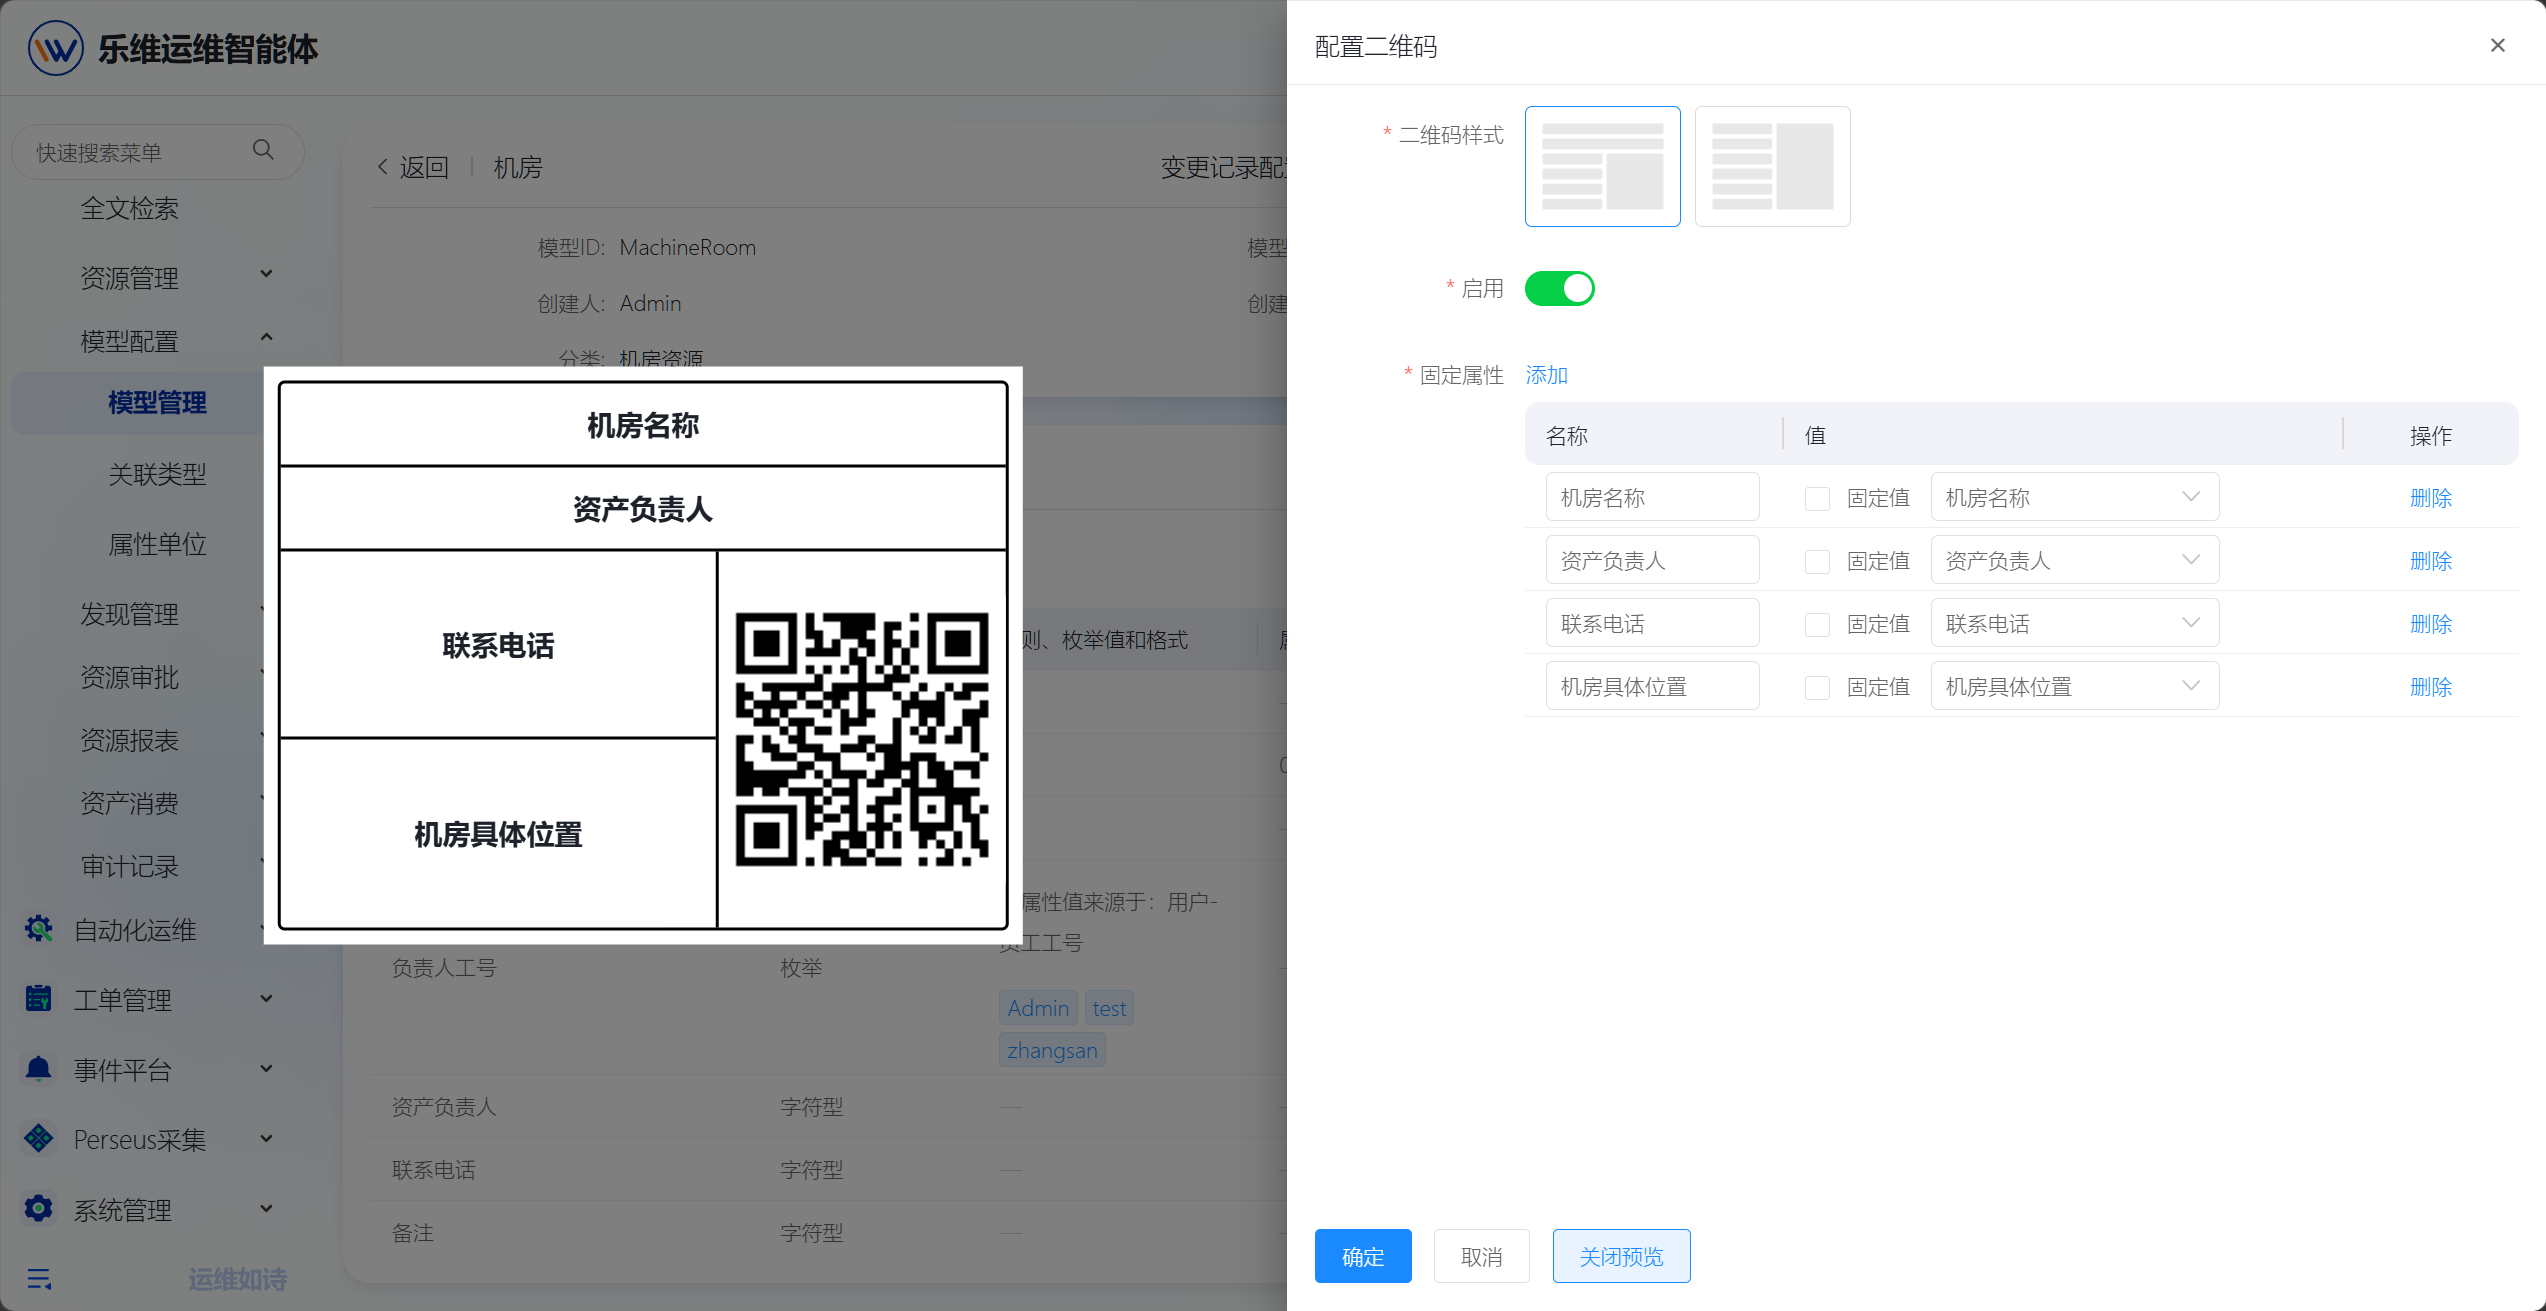Click the Perseus采集 diamond icon
Viewport: 2546px width, 1311px height.
[39, 1138]
